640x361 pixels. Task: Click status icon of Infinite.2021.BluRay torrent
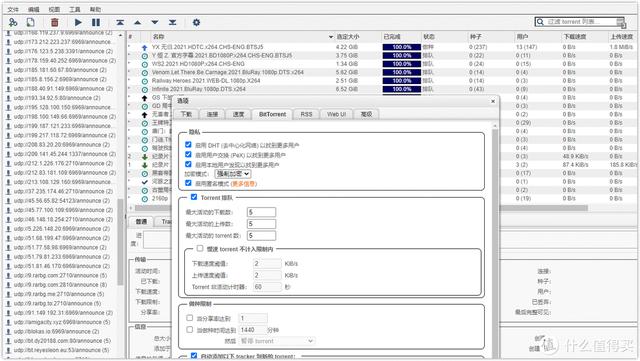click(144, 89)
